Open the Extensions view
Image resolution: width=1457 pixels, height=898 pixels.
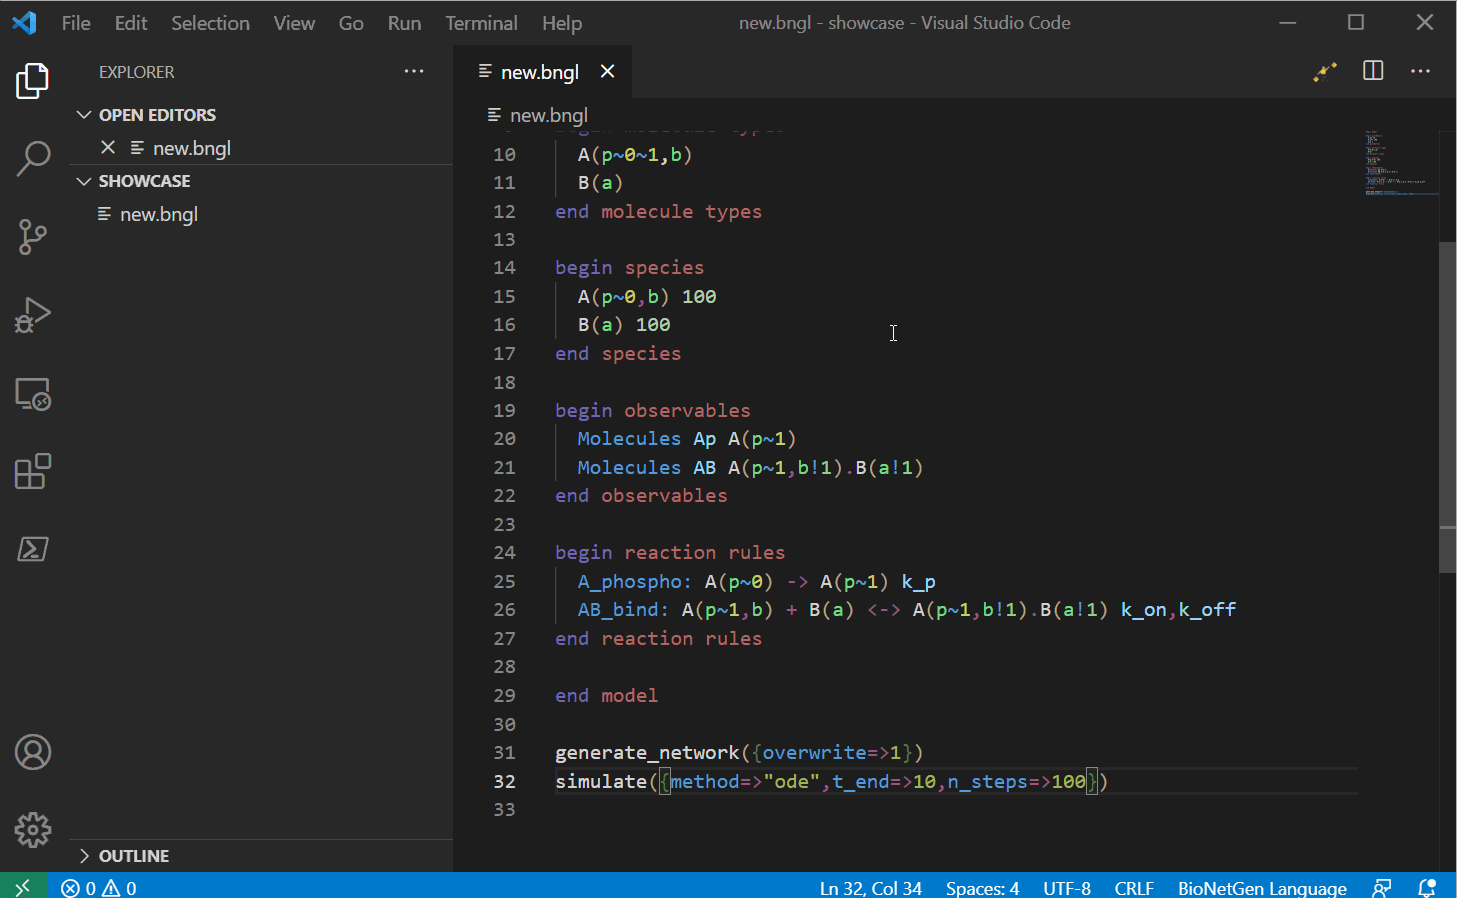tap(33, 471)
